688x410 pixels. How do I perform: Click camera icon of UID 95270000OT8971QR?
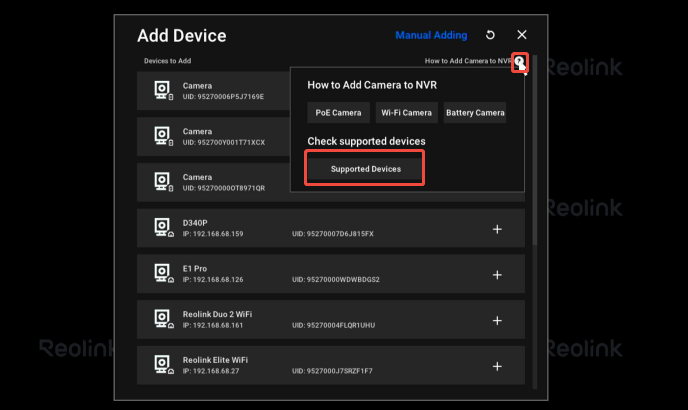tap(164, 182)
